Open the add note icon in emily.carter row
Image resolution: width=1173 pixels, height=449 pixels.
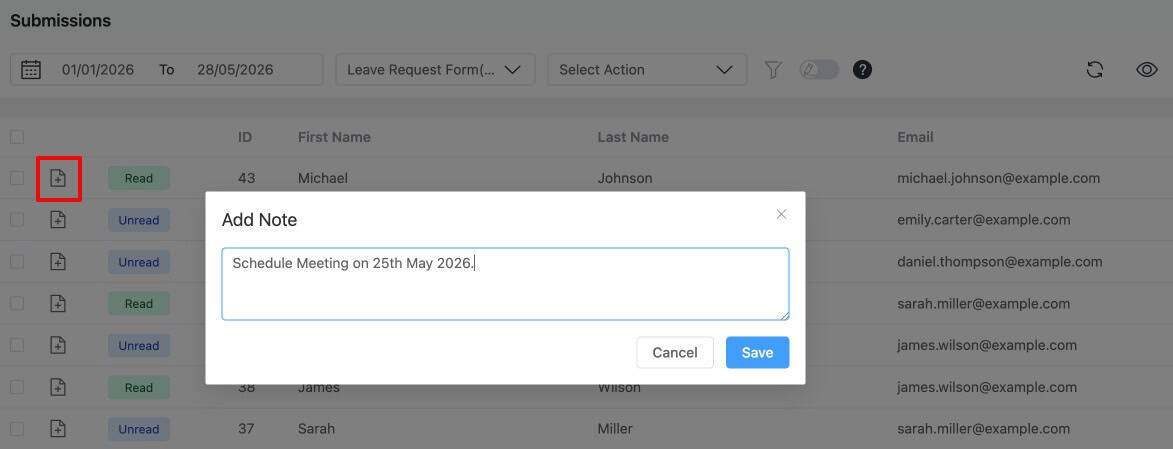pos(58,220)
